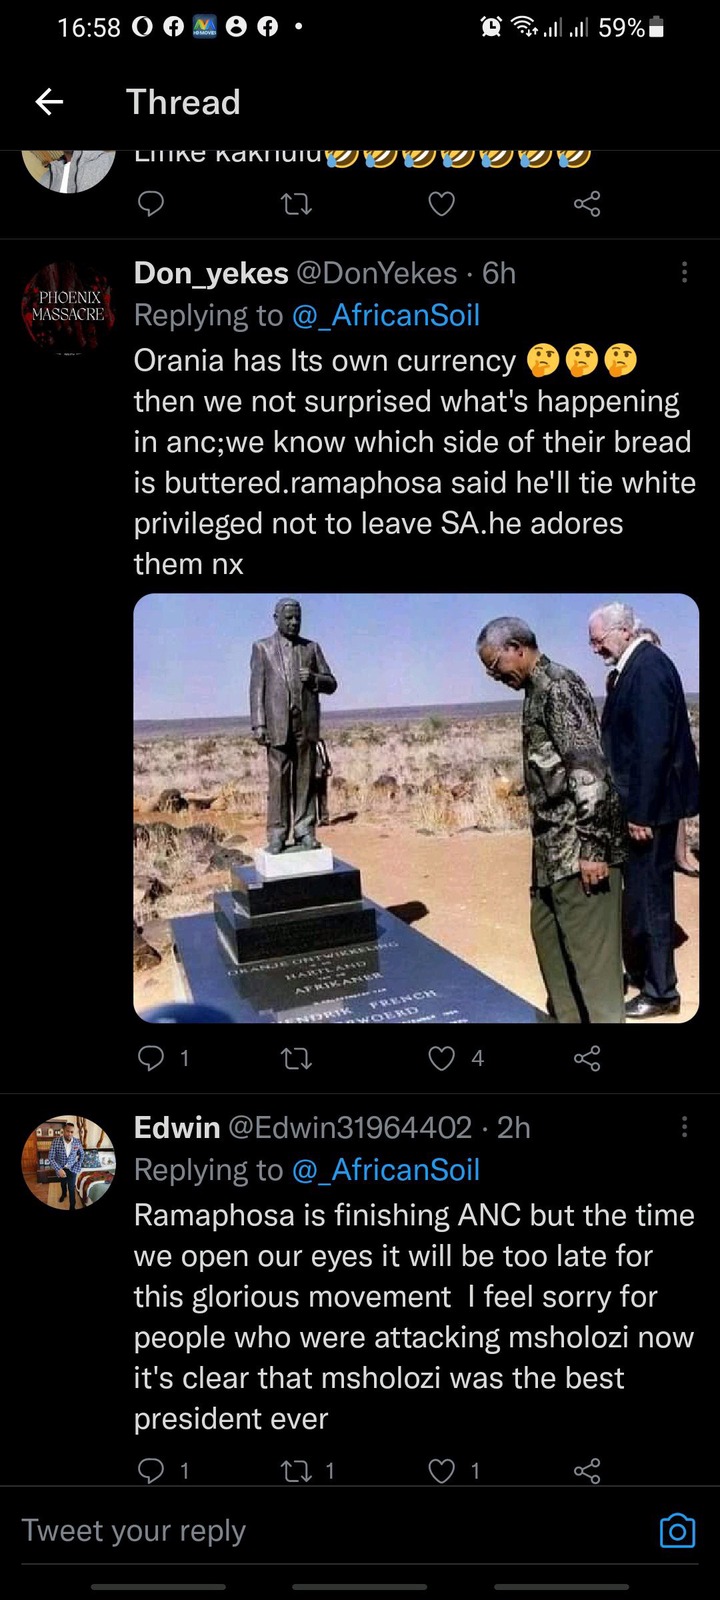
Task: Like Don_yekes's tweet with 4 likes
Action: 441,1058
